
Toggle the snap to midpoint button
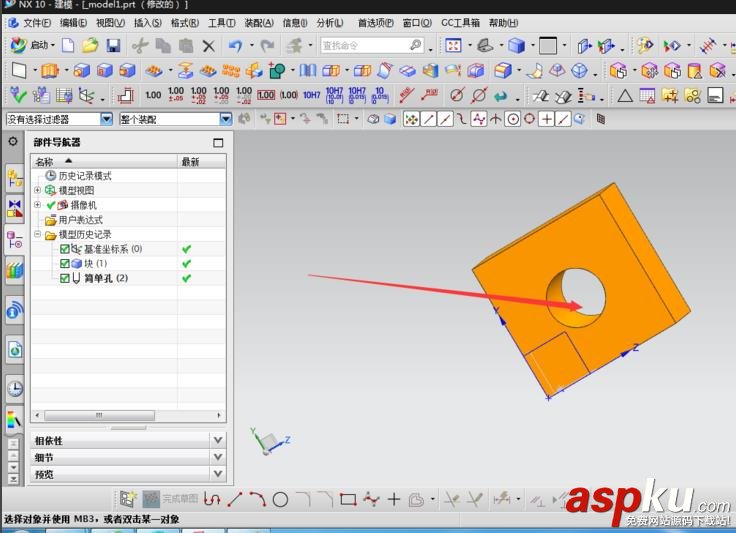click(445, 119)
